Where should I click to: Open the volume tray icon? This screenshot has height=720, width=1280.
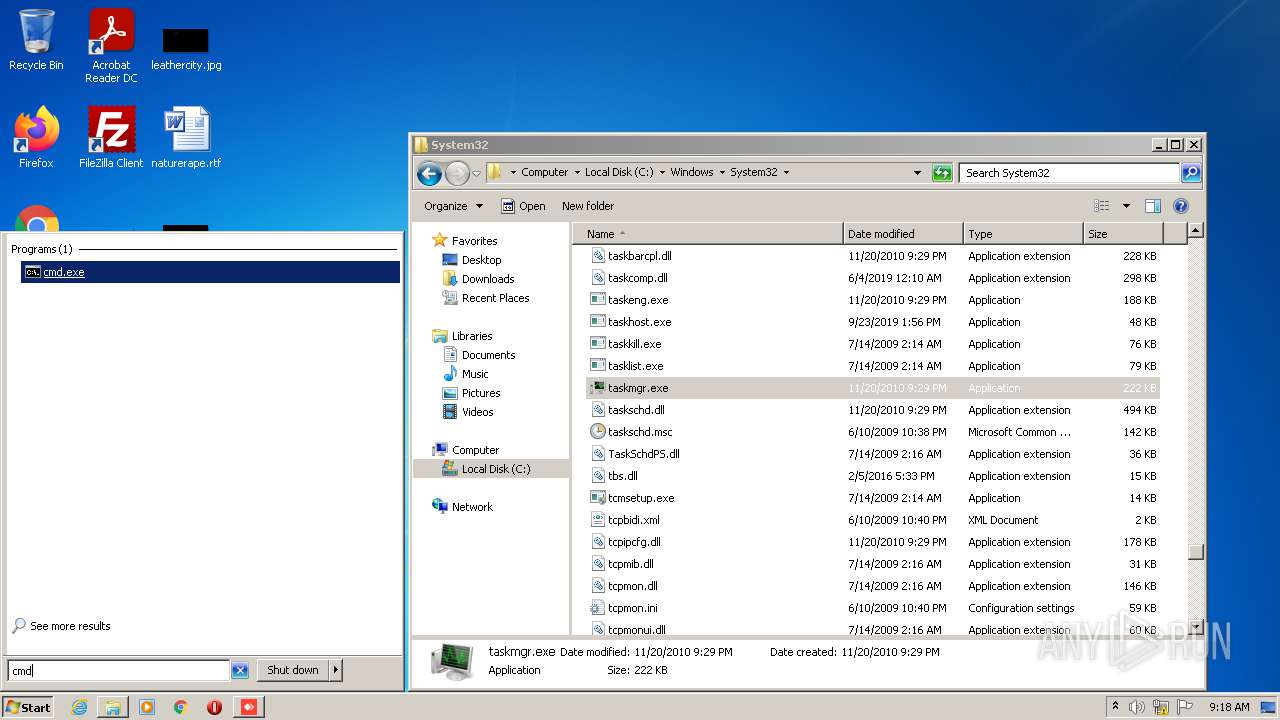(x=1137, y=707)
